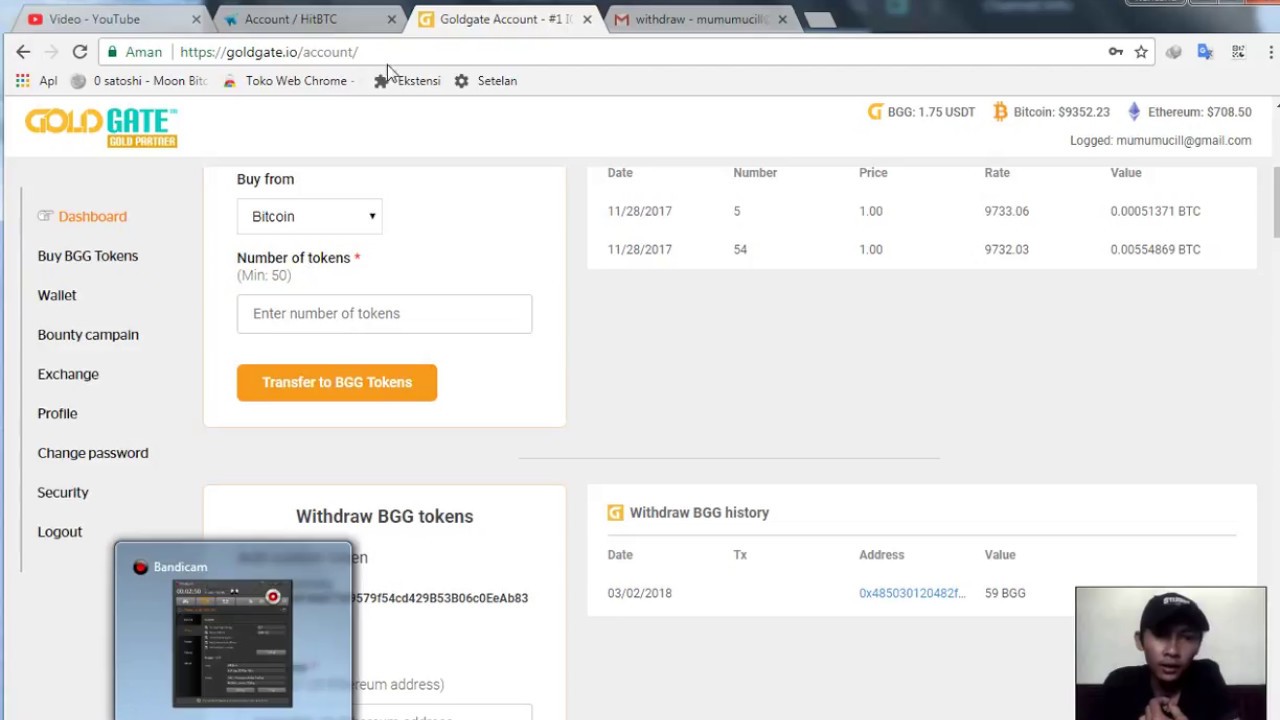The width and height of the screenshot is (1280, 720).
Task: Open Dashboard in the sidebar
Action: tap(92, 217)
